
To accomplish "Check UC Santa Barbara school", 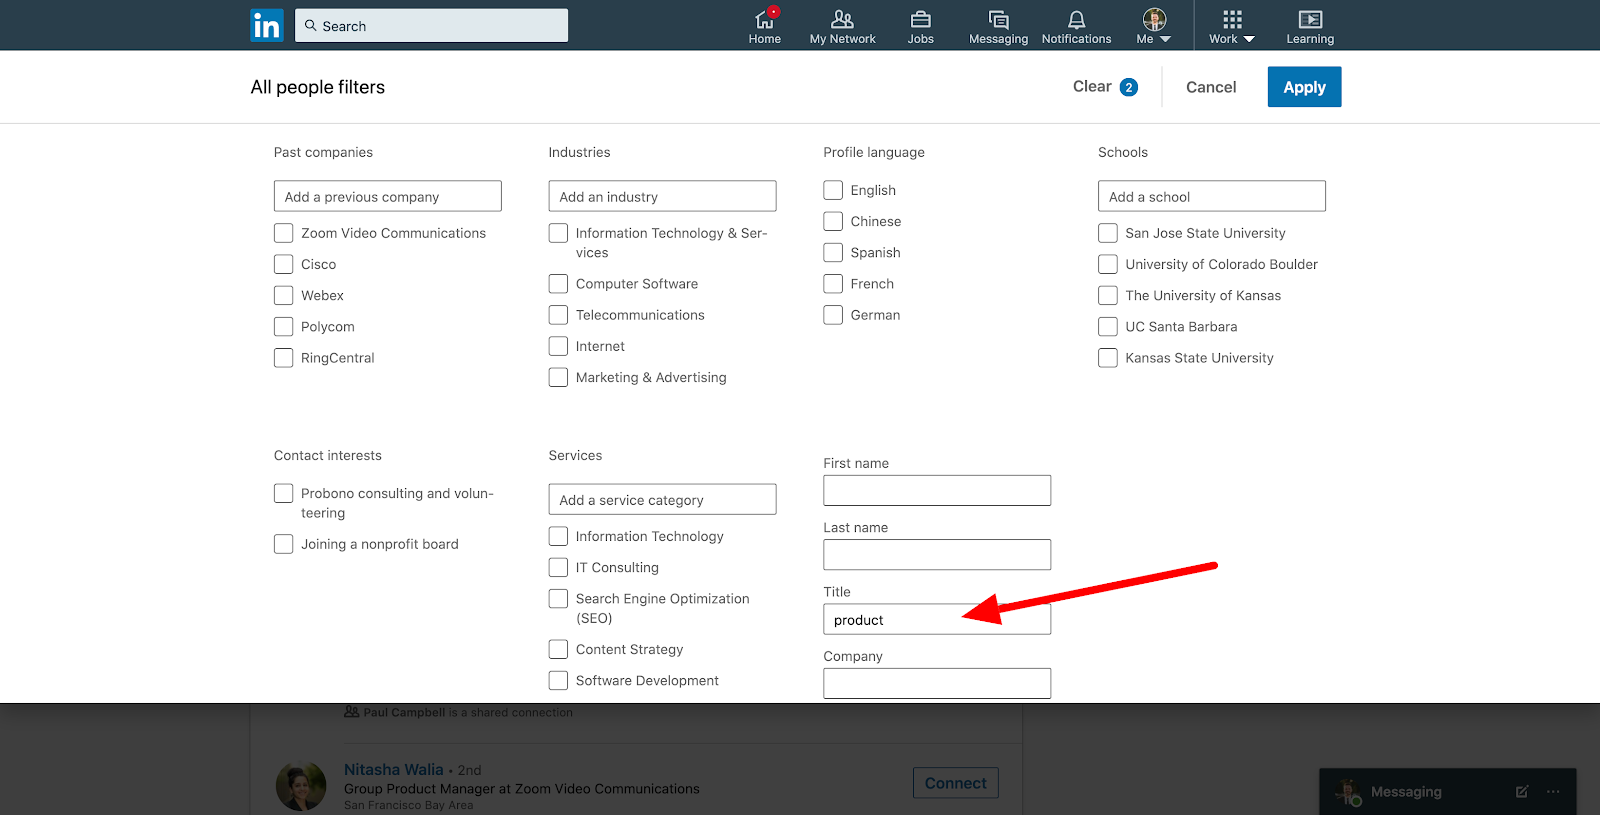I will pos(1107,326).
